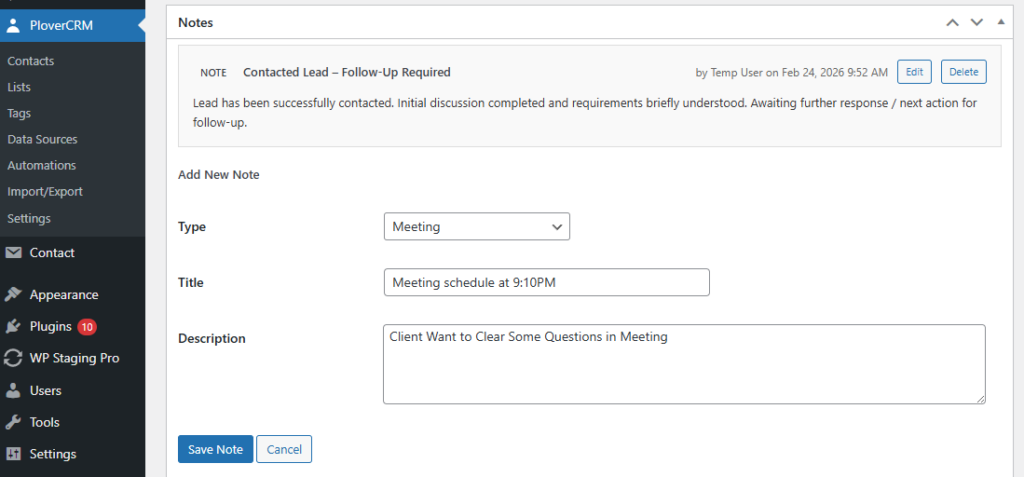Image resolution: width=1024 pixels, height=477 pixels.
Task: Go to Automations in sidebar
Action: [x=41, y=165]
